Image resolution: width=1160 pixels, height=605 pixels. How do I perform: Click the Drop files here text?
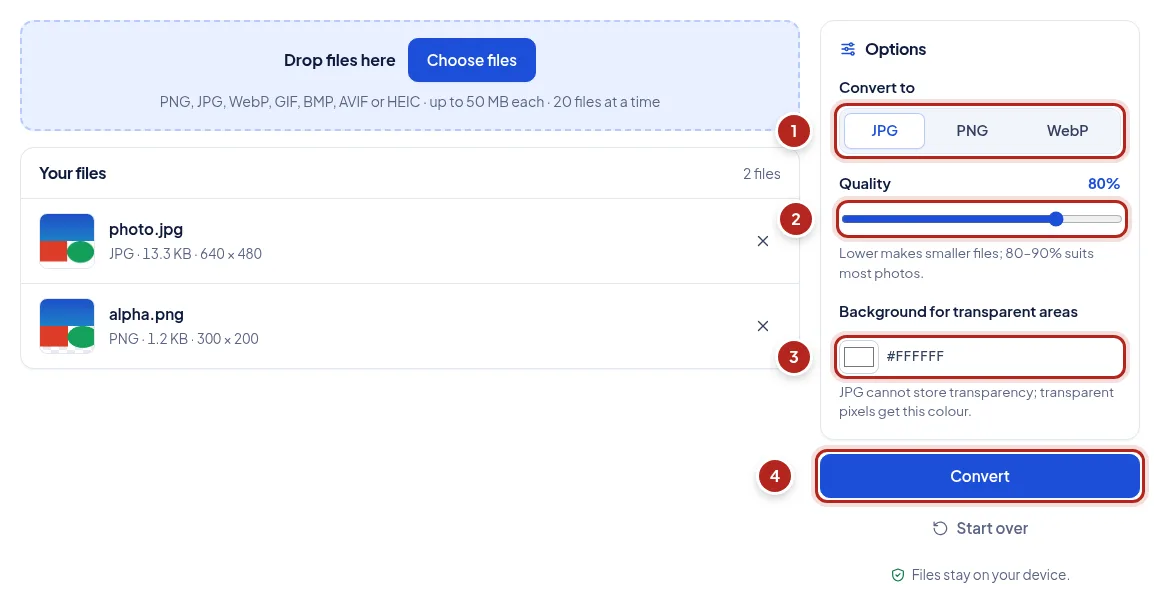340,61
